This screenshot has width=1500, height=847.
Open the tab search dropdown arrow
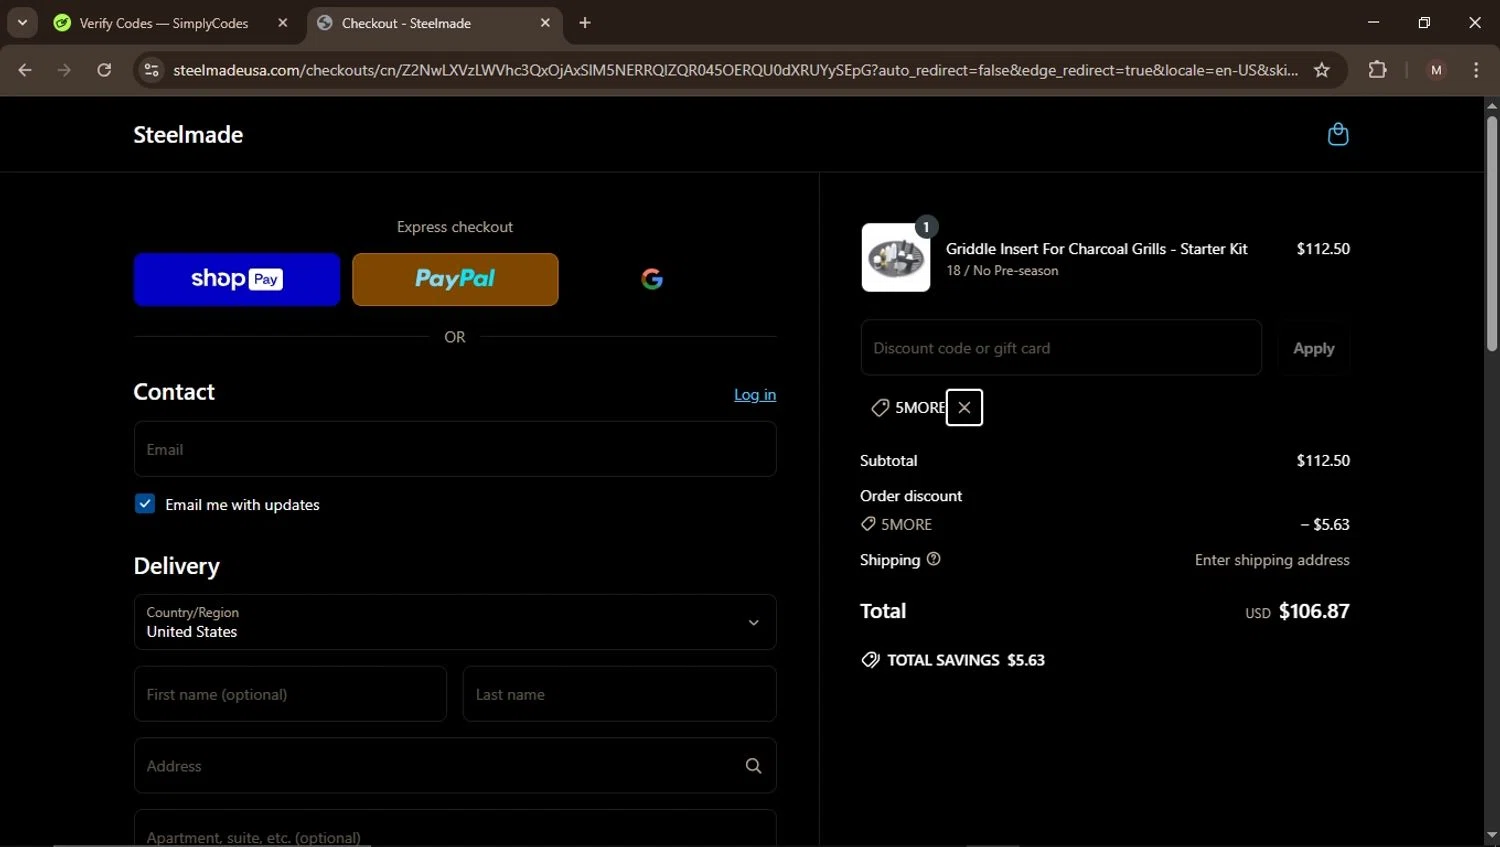pos(22,22)
